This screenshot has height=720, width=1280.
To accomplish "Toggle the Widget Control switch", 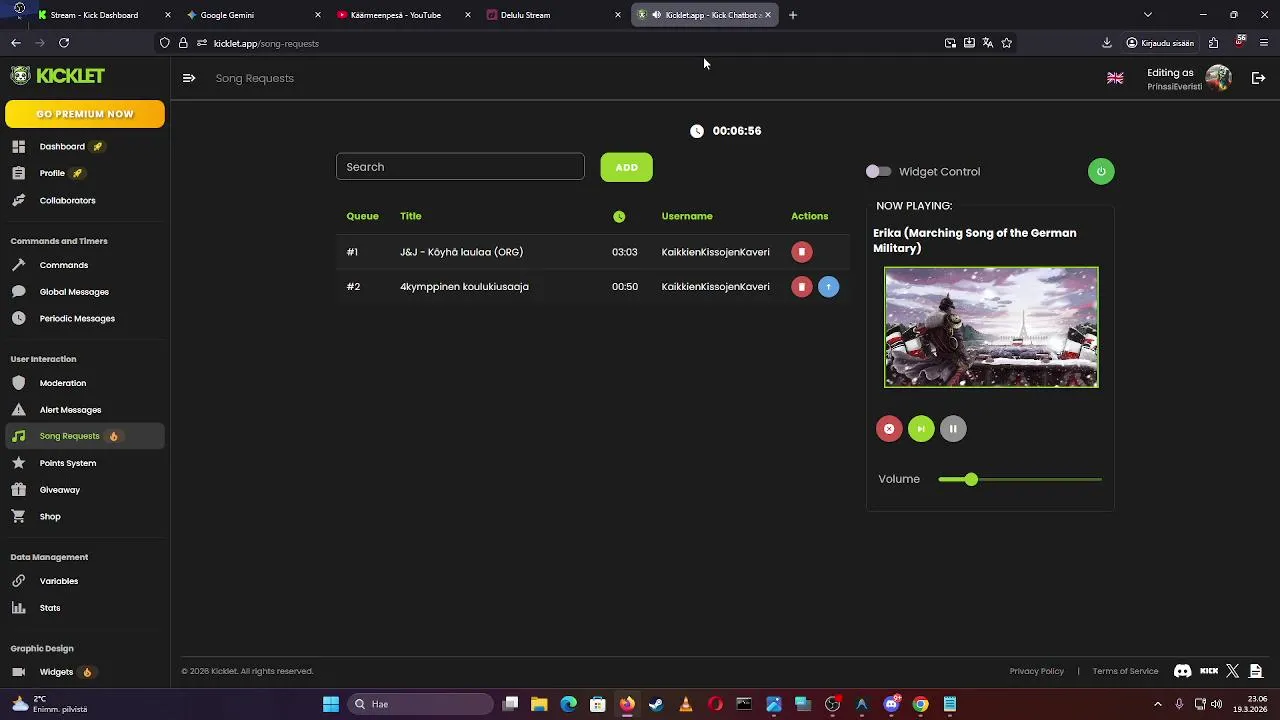I will (x=878, y=171).
